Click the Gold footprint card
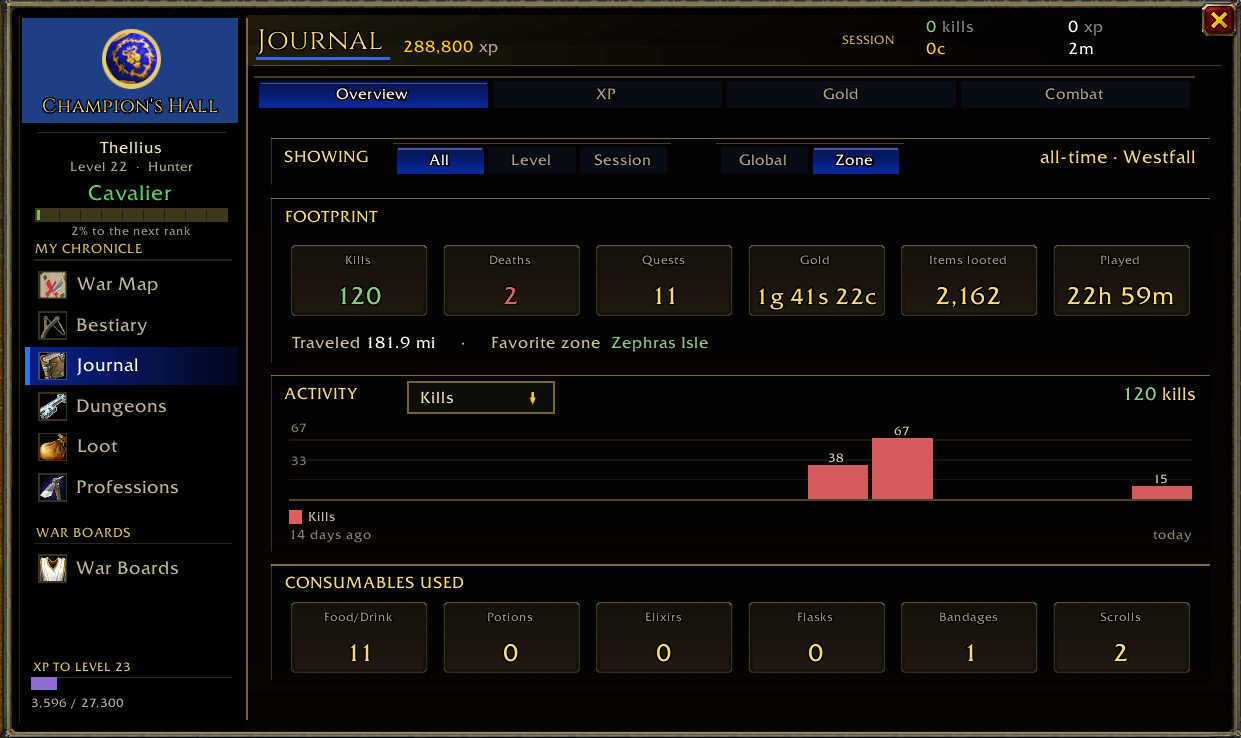Image resolution: width=1241 pixels, height=738 pixels. coord(816,281)
